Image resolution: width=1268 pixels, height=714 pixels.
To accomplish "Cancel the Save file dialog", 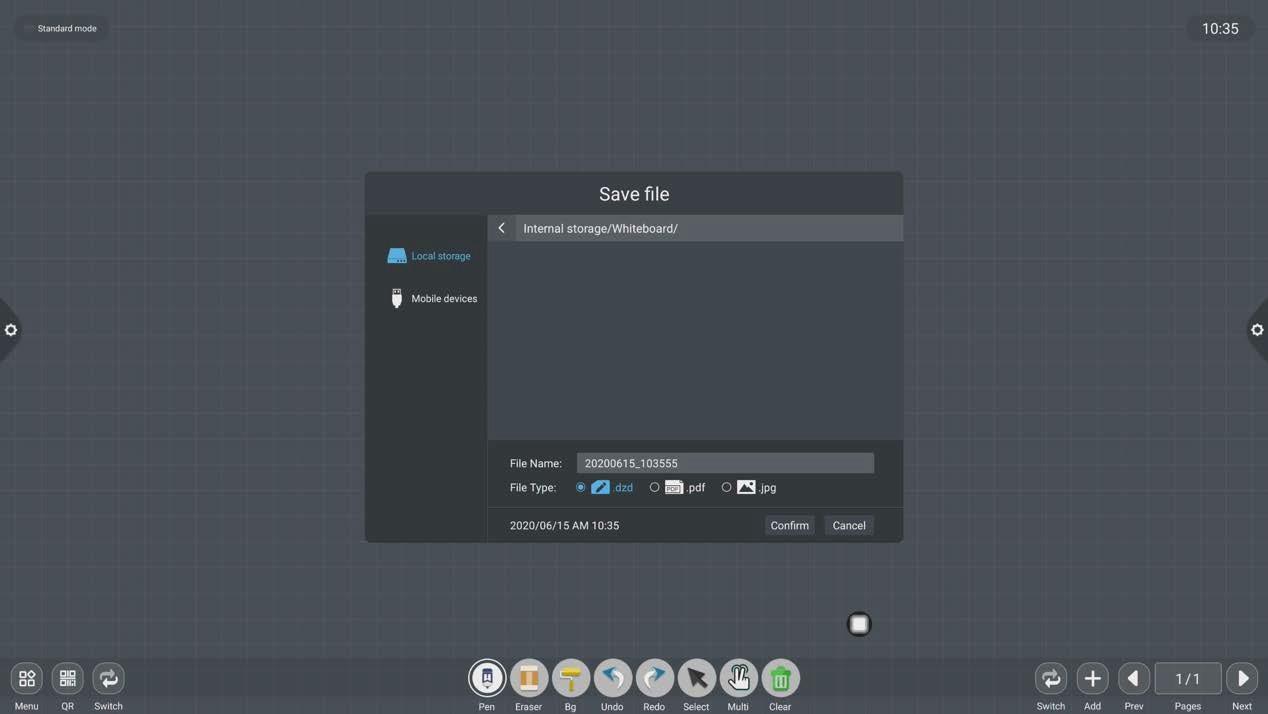I will coord(849,525).
